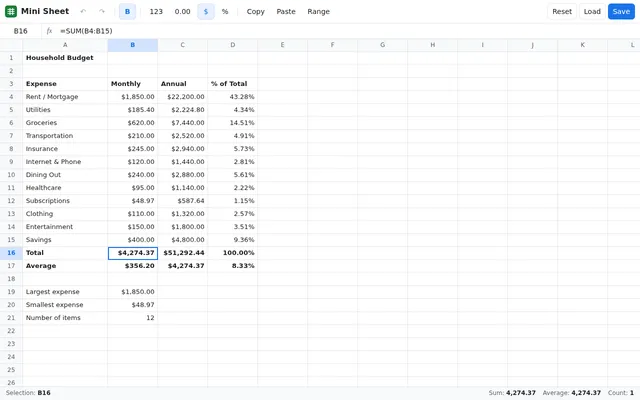Select row 1 header
This screenshot has height=400, width=640.
(11, 58)
